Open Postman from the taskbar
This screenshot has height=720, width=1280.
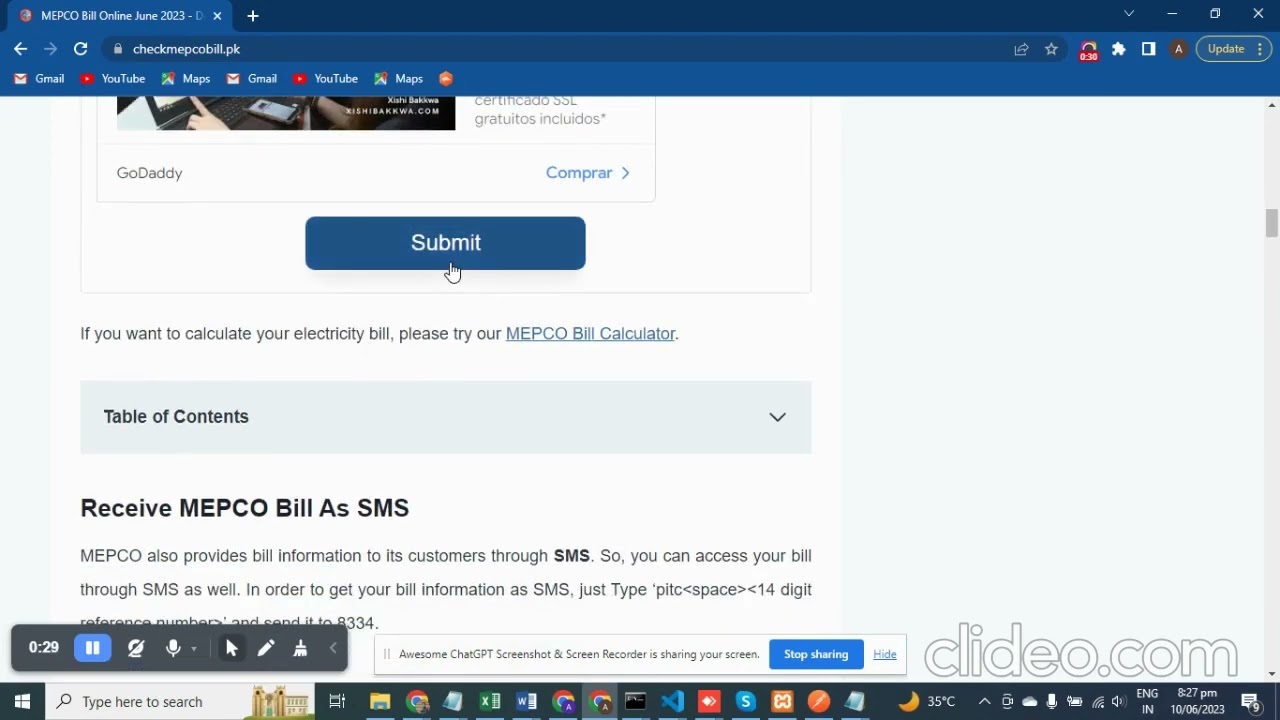tap(818, 701)
